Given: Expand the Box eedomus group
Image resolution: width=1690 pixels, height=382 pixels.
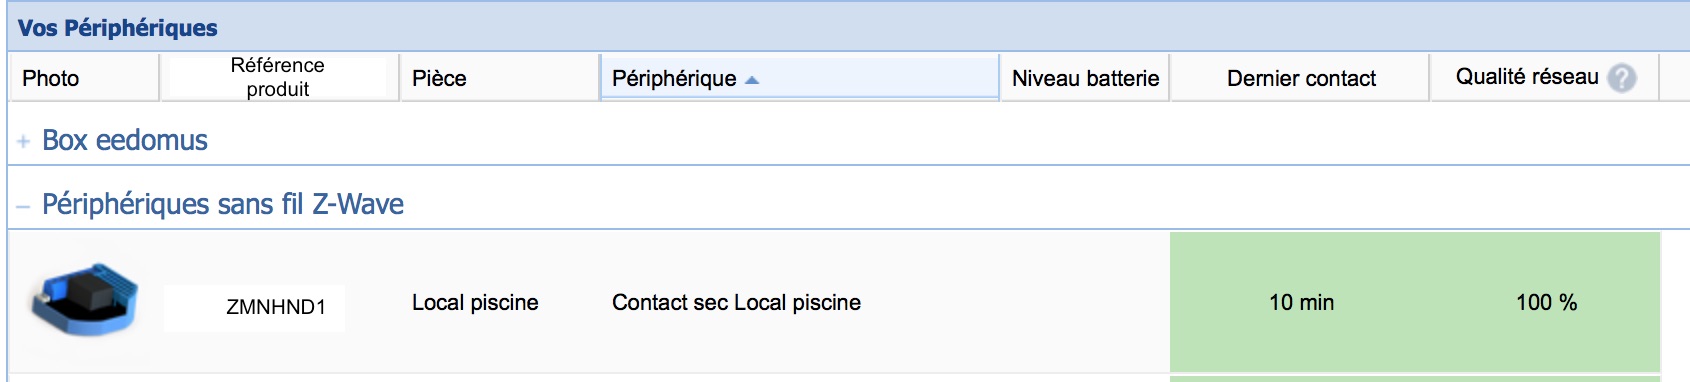Looking at the screenshot, I should point(125,140).
